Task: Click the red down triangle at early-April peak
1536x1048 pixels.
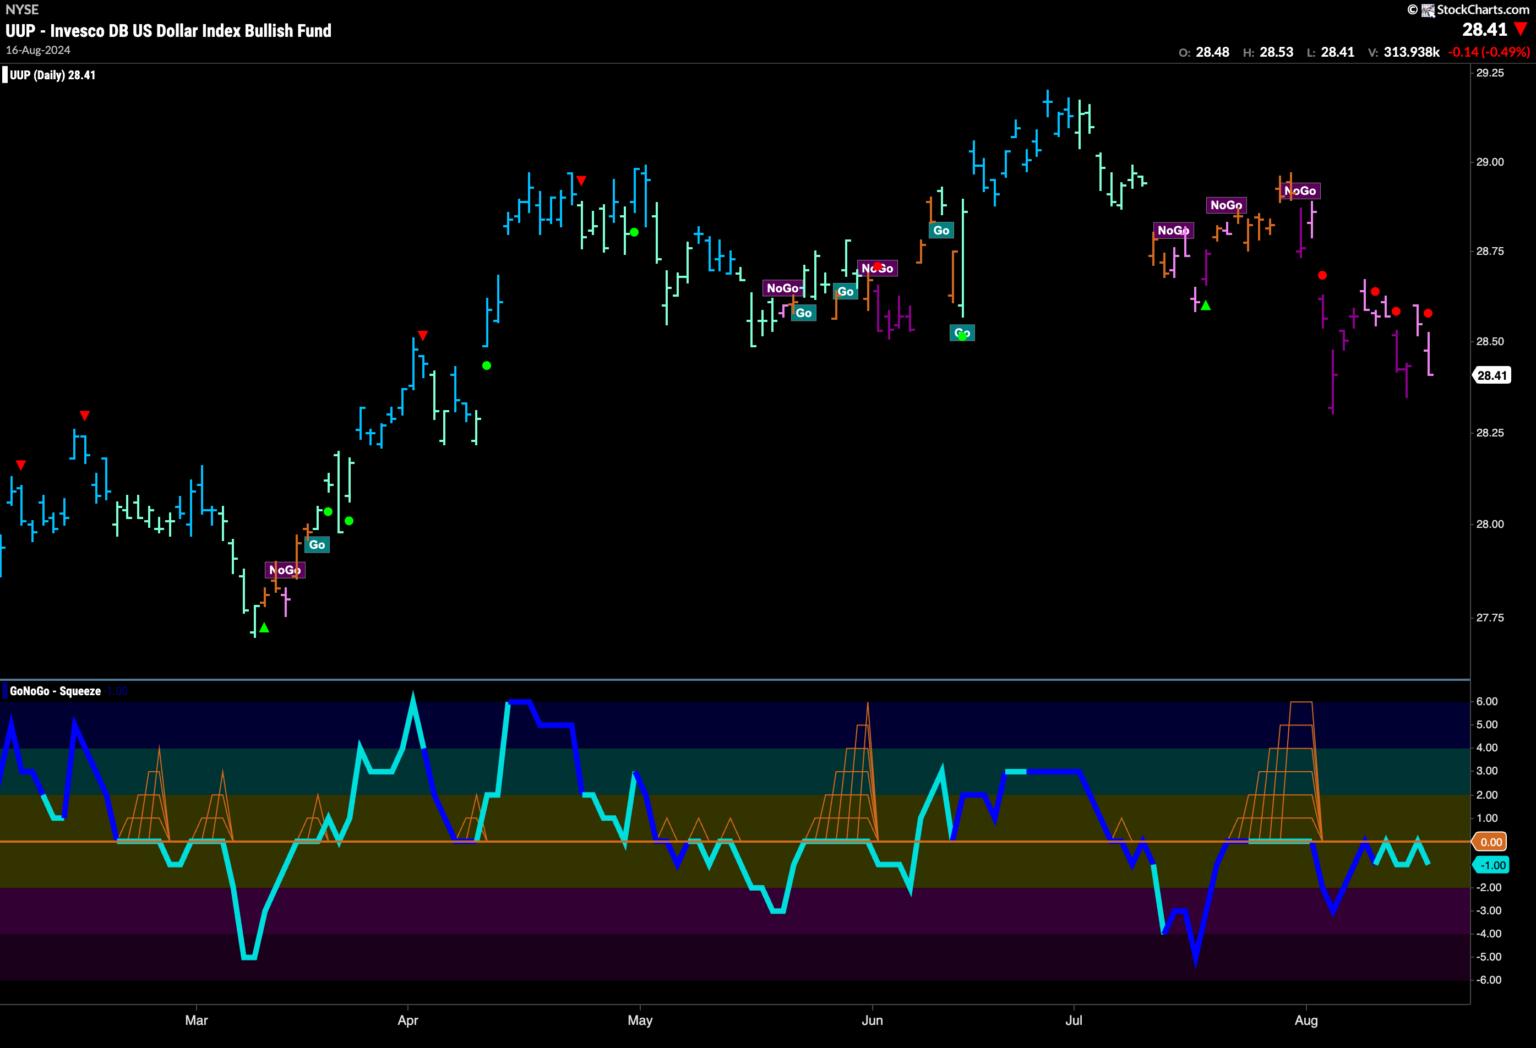Action: tap(422, 335)
